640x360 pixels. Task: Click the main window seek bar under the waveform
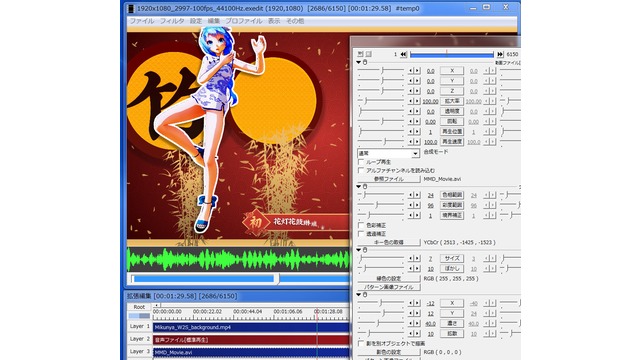click(x=240, y=279)
